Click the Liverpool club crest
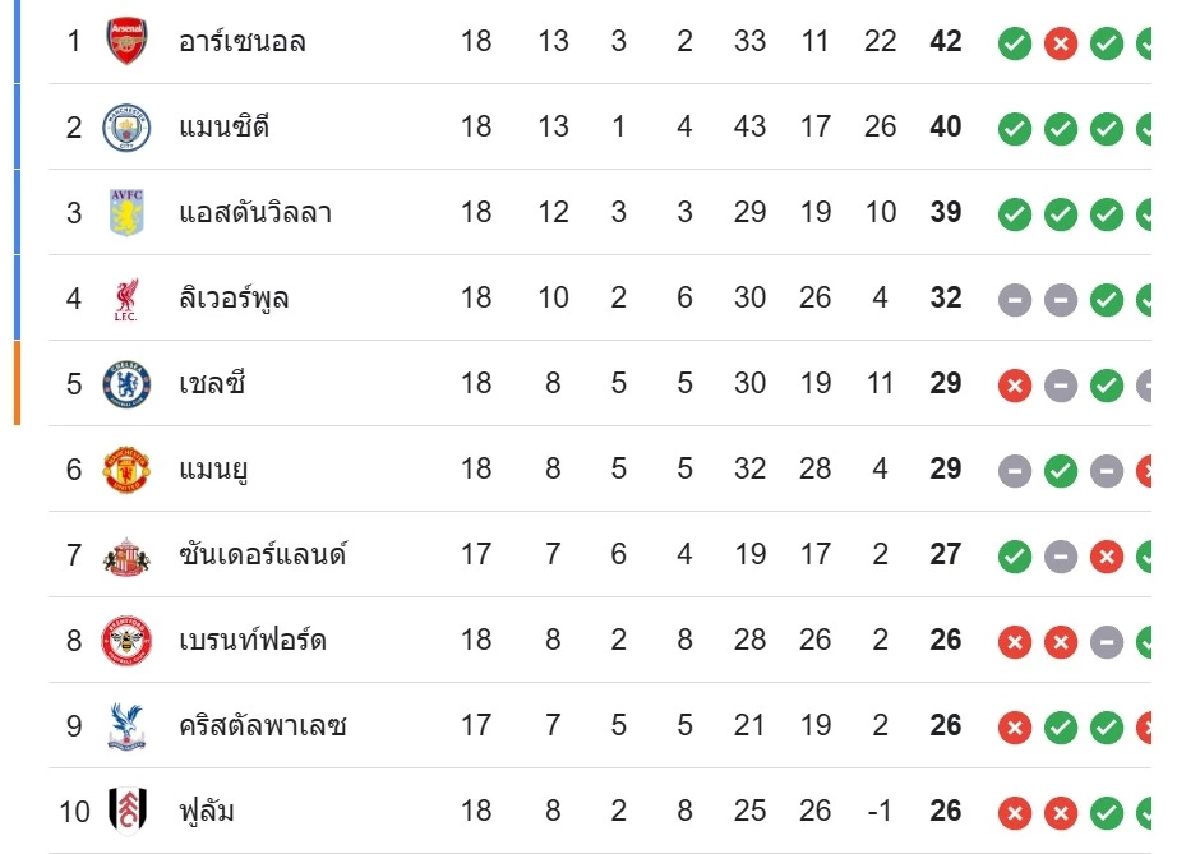 127,299
